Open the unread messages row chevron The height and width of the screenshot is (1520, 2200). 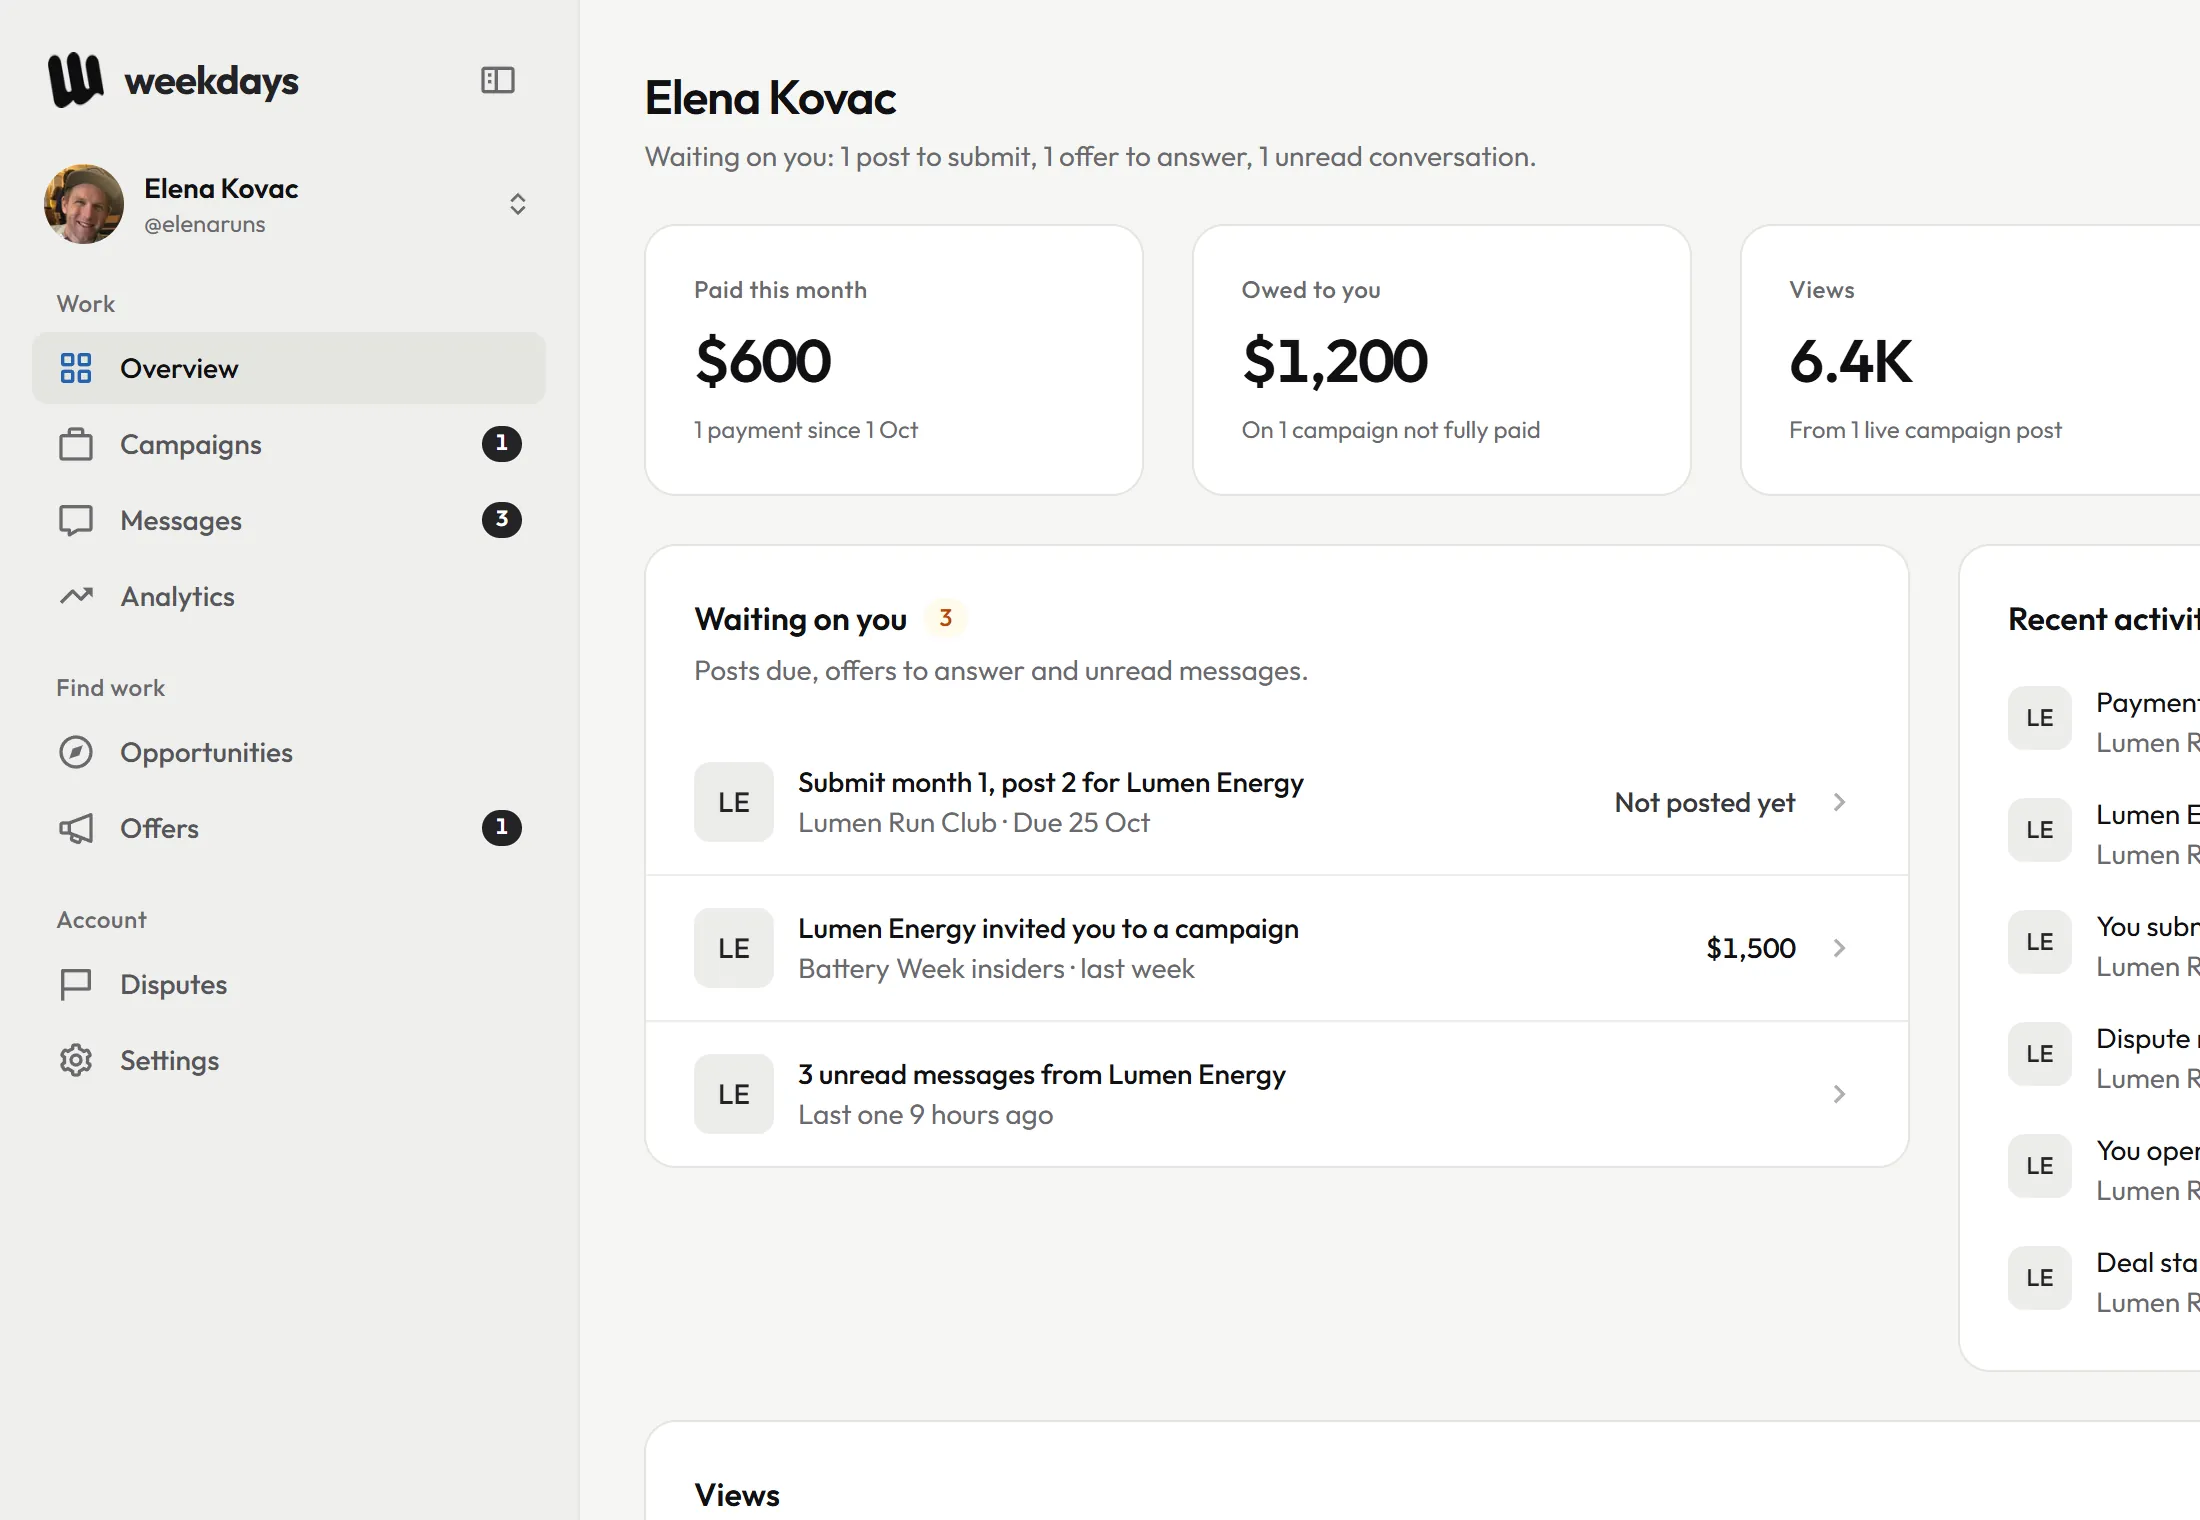pyautogui.click(x=1839, y=1094)
